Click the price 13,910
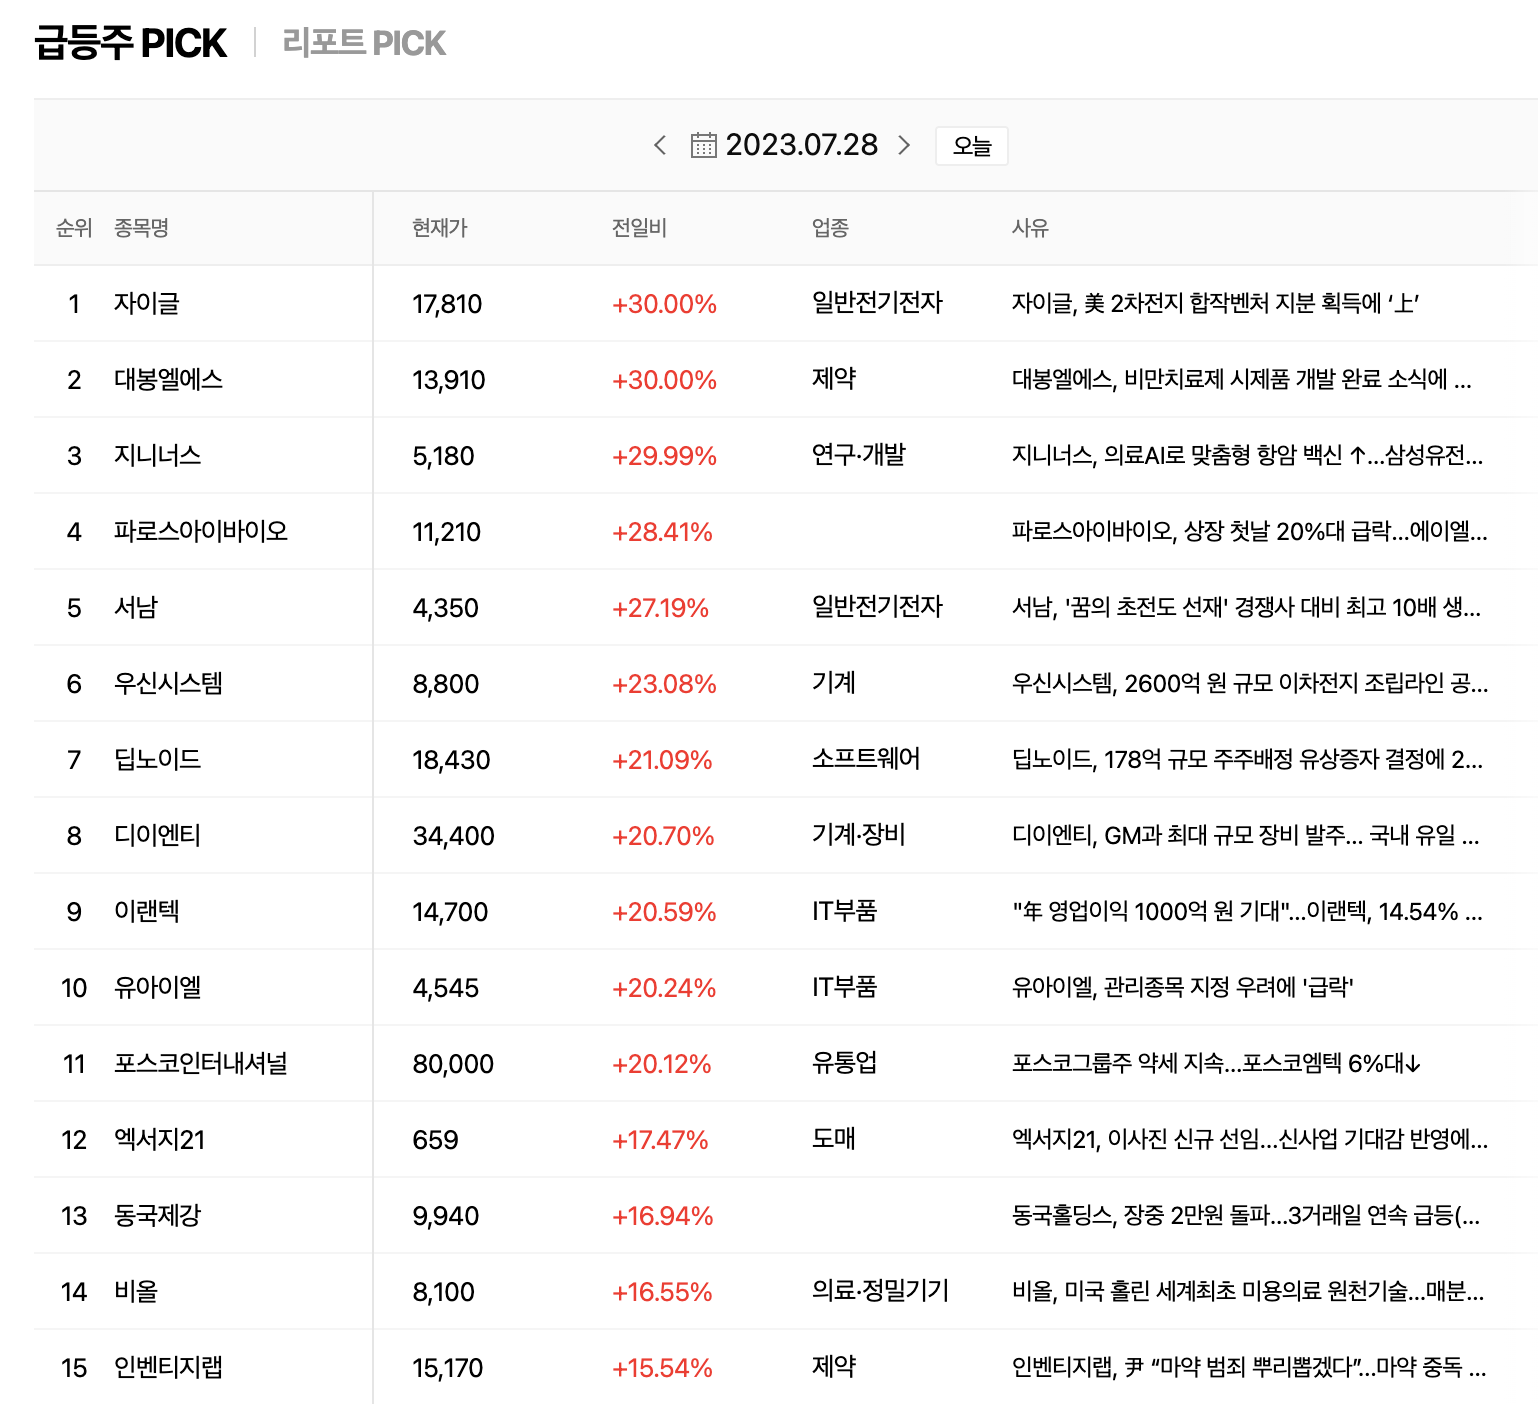This screenshot has height=1404, width=1538. tap(449, 380)
